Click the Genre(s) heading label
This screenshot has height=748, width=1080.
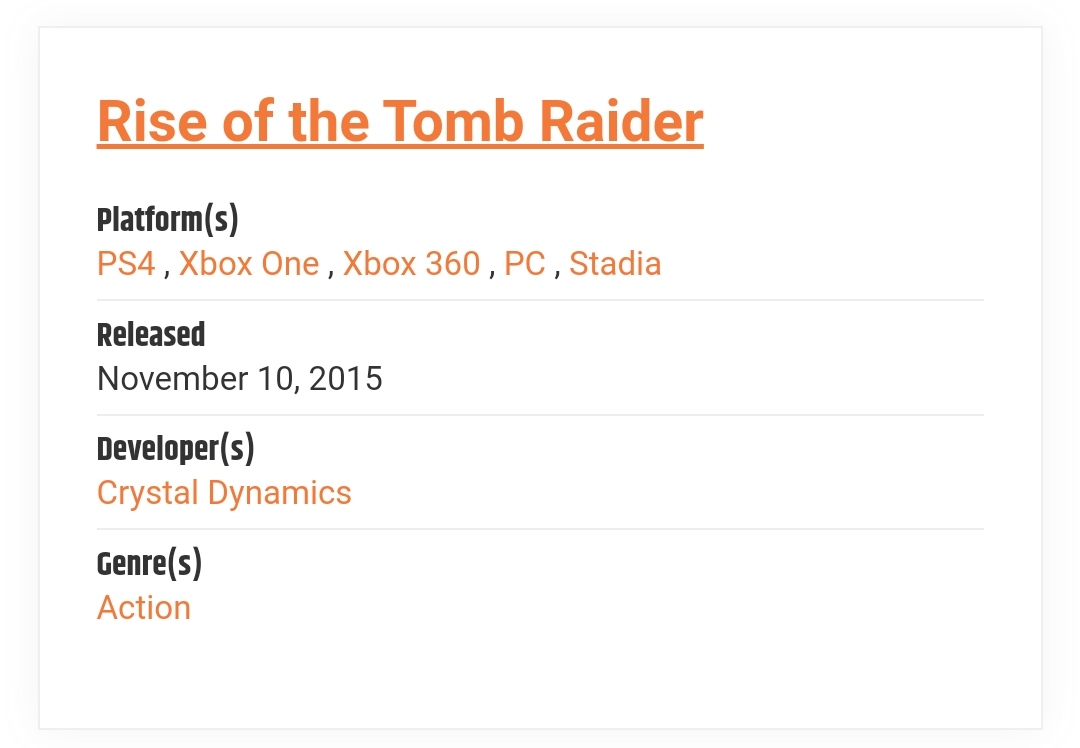point(149,564)
